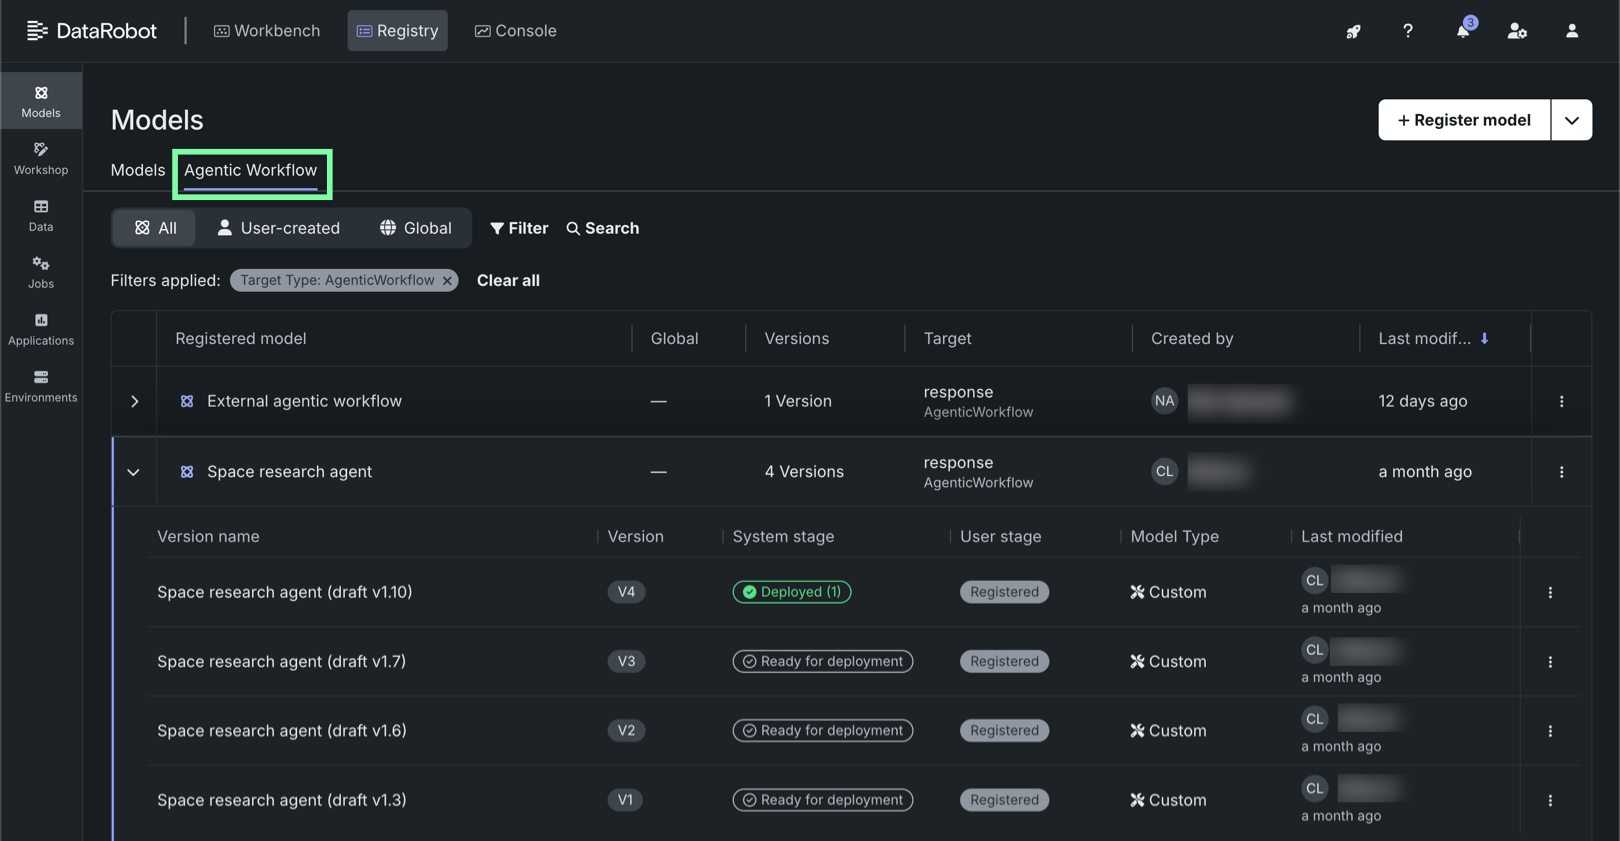Select the All models toggle
Screen dimensions: 1620x841
(x=155, y=228)
